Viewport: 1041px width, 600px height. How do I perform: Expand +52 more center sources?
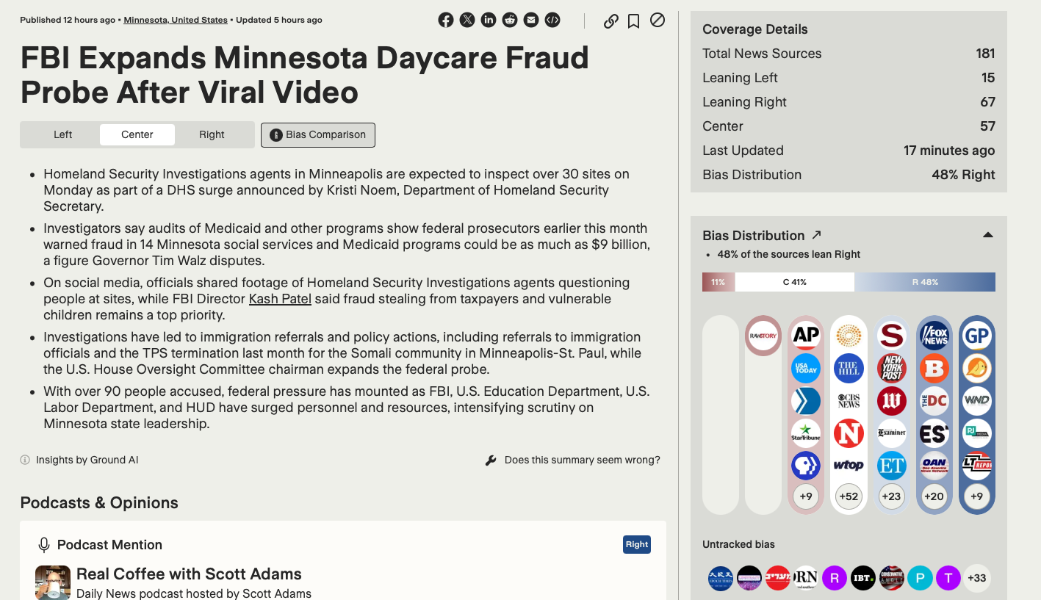click(x=849, y=496)
